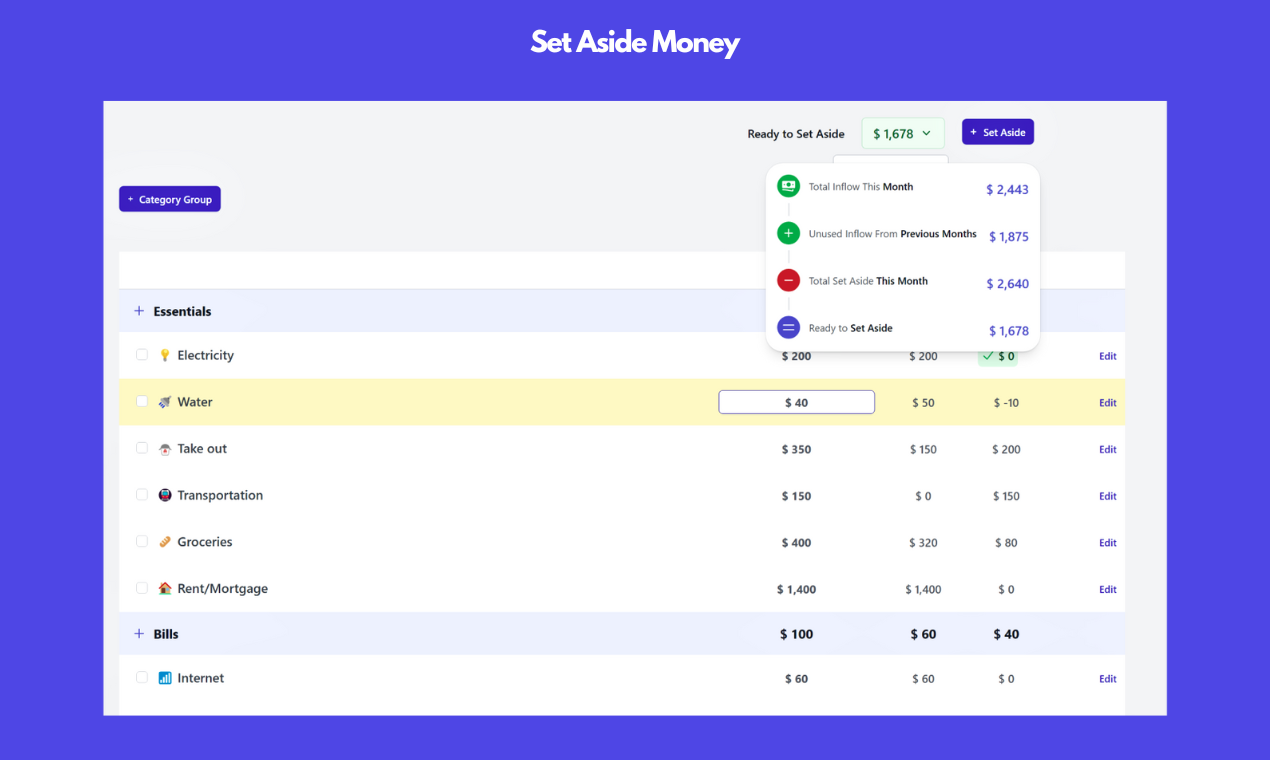
Task: Click the $ 320 value in the Groceries row
Action: [x=923, y=543]
